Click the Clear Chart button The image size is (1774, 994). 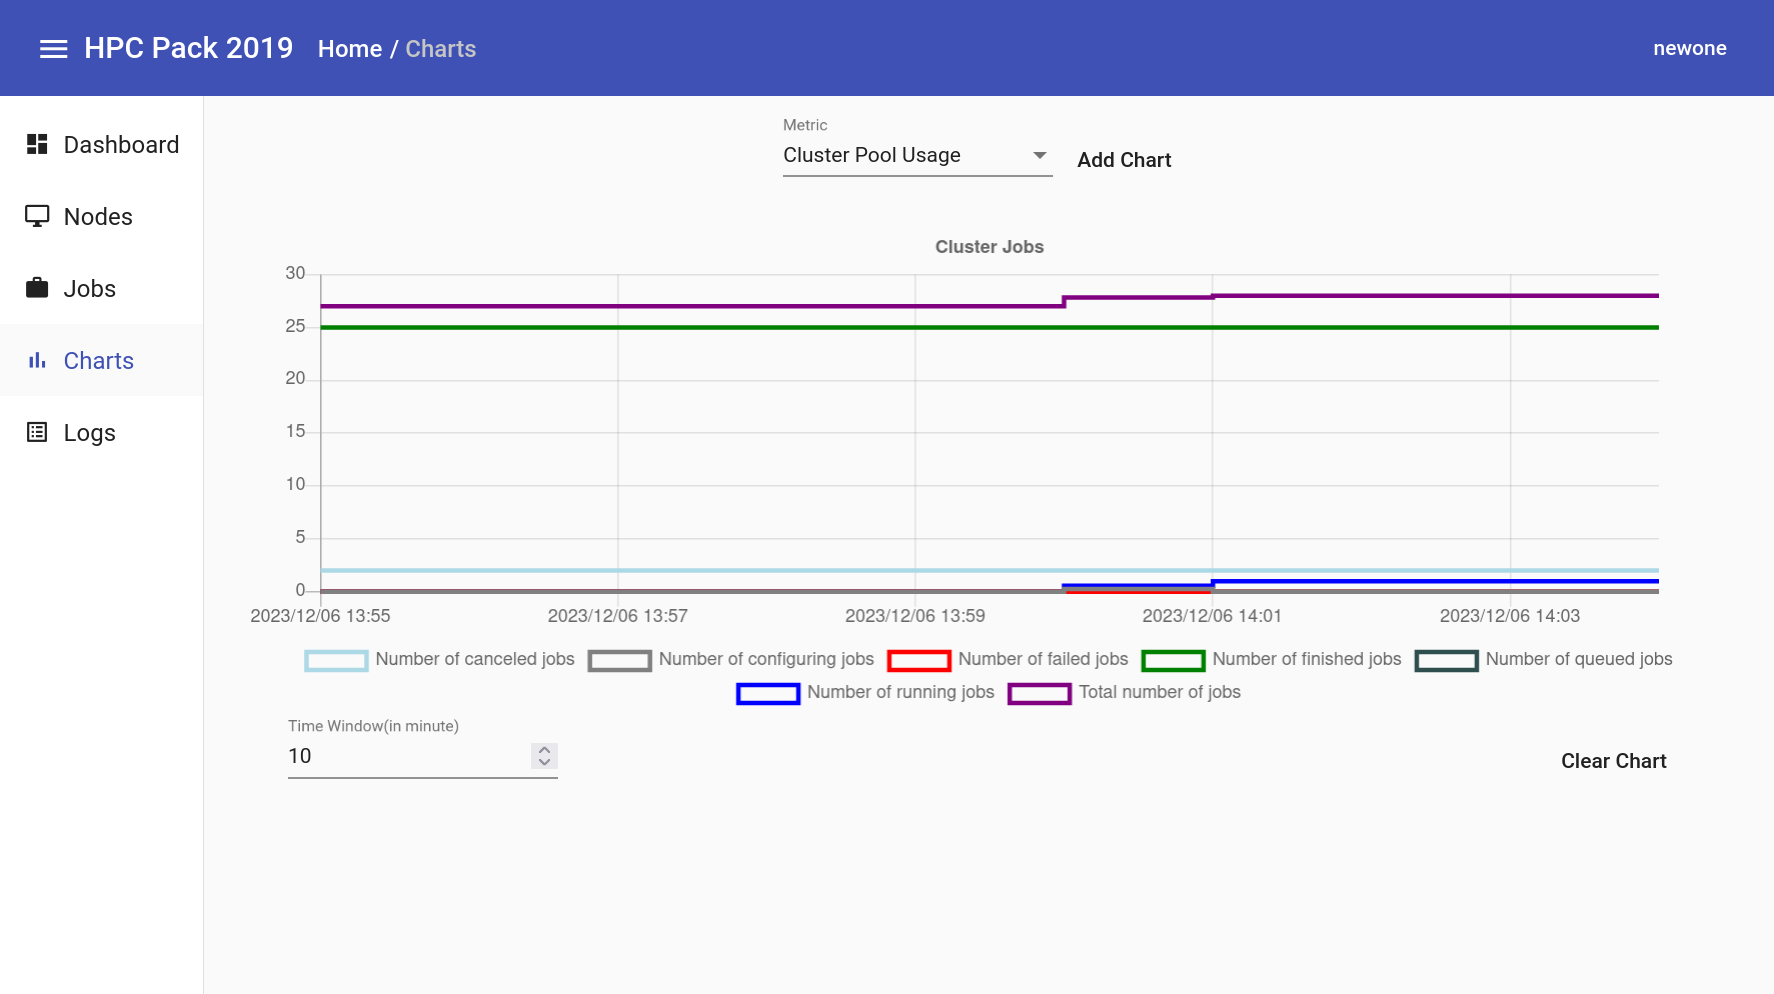tap(1612, 761)
